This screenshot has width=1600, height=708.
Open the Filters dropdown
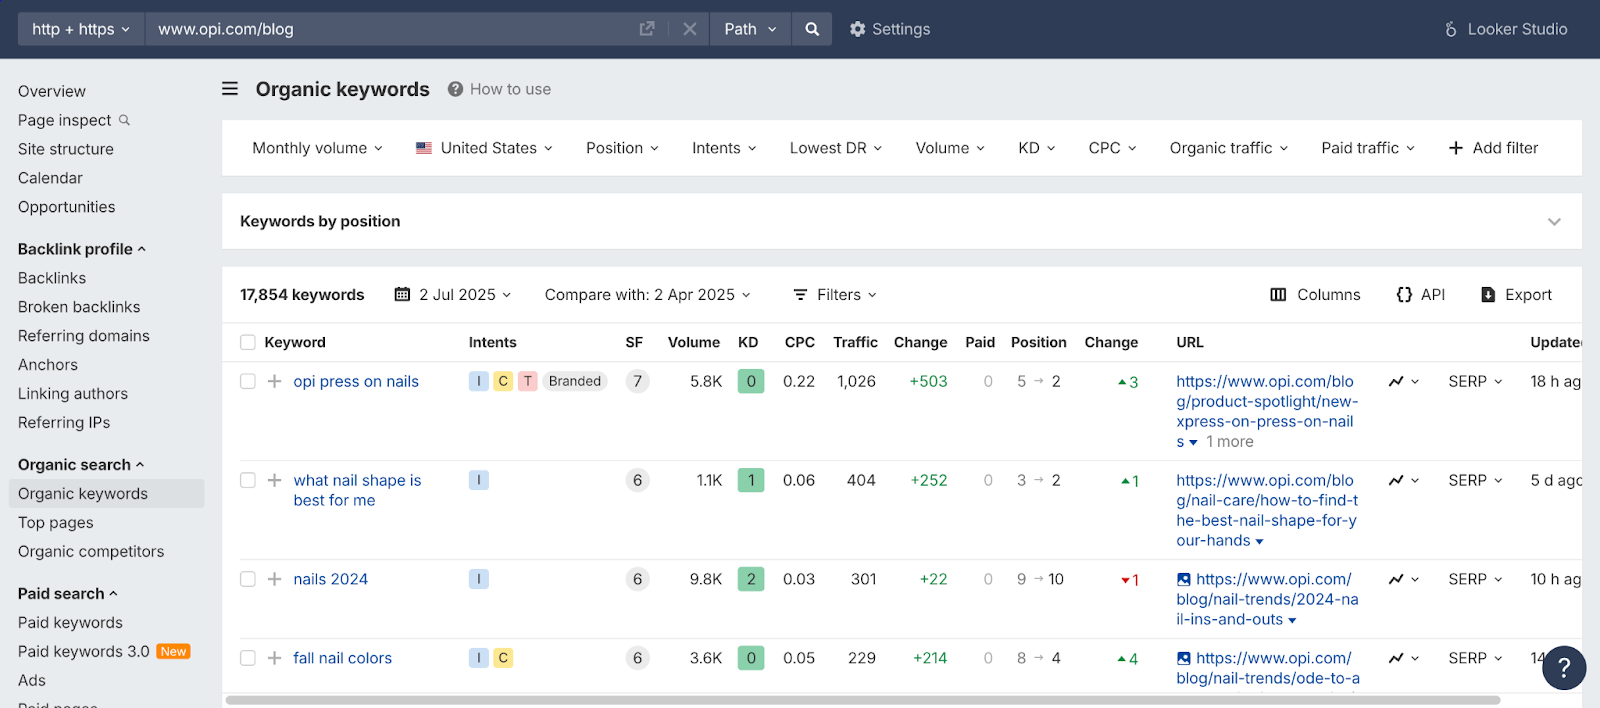point(835,295)
